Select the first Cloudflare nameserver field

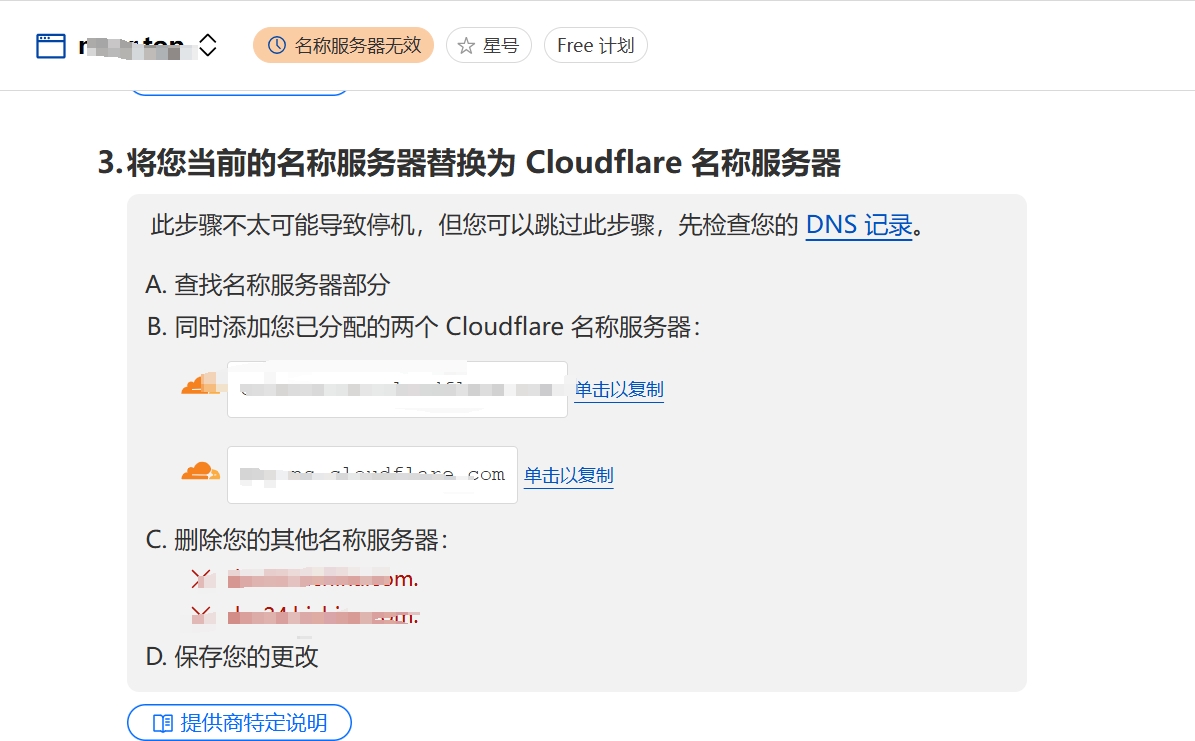pyautogui.click(x=397, y=390)
